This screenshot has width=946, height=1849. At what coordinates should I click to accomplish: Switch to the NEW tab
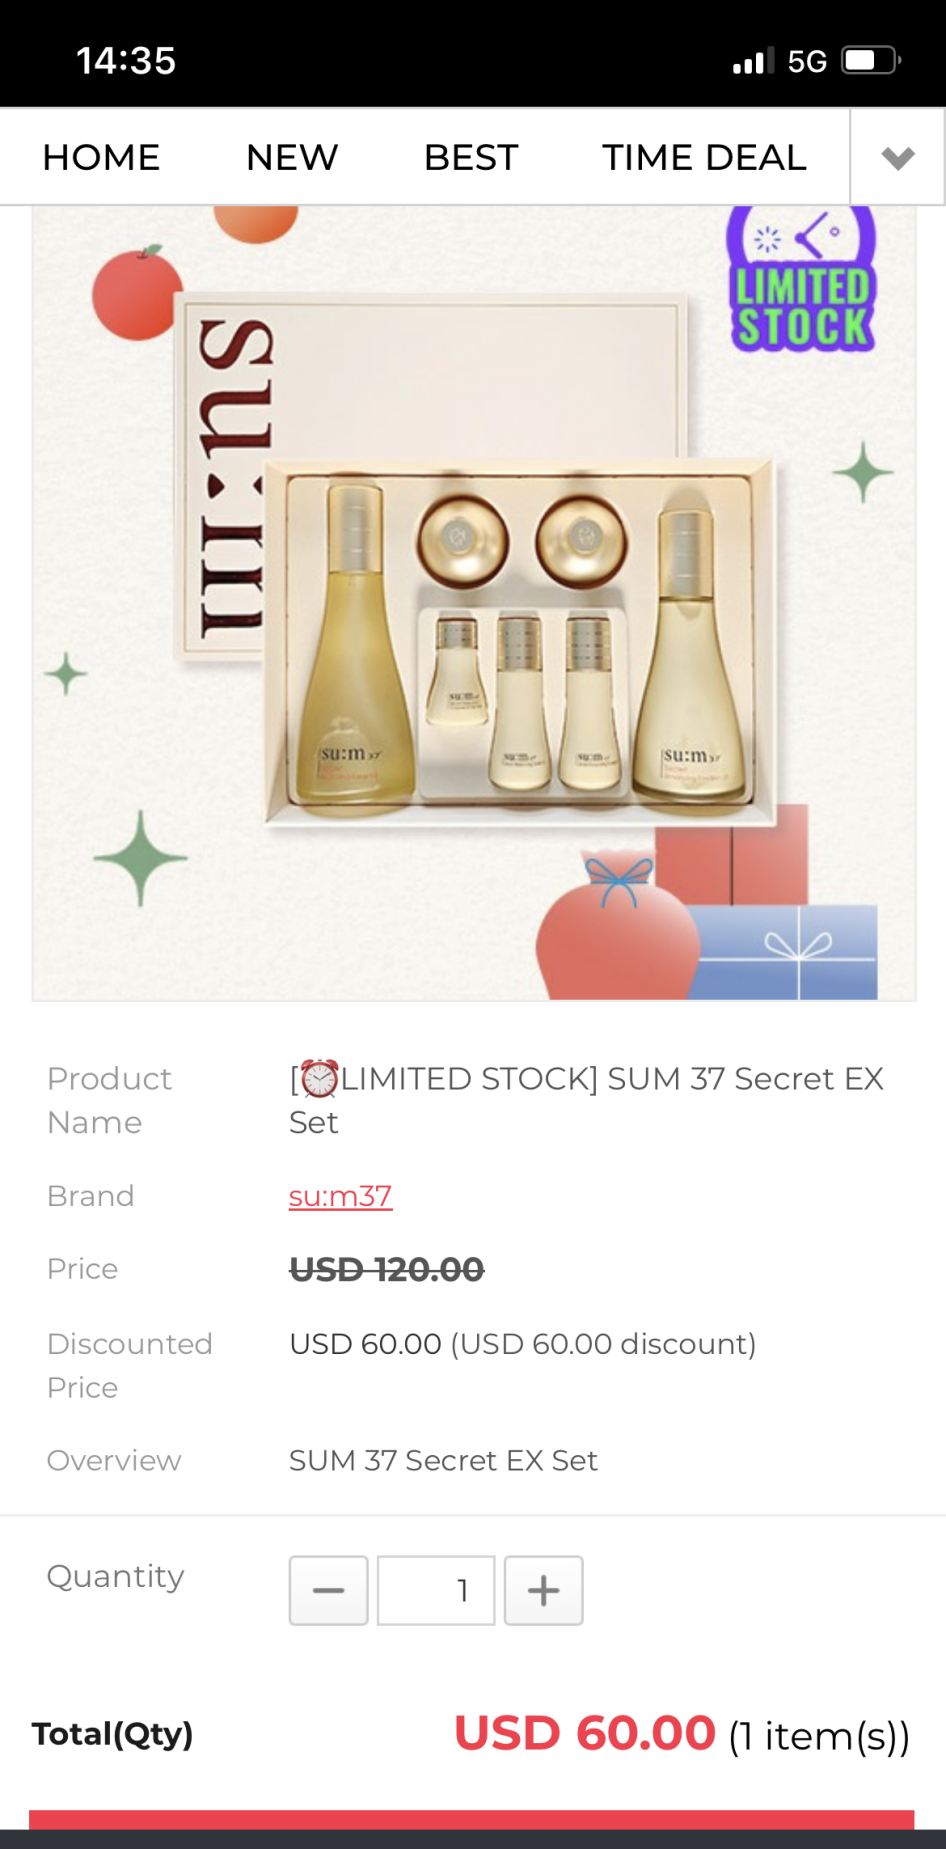coord(292,158)
